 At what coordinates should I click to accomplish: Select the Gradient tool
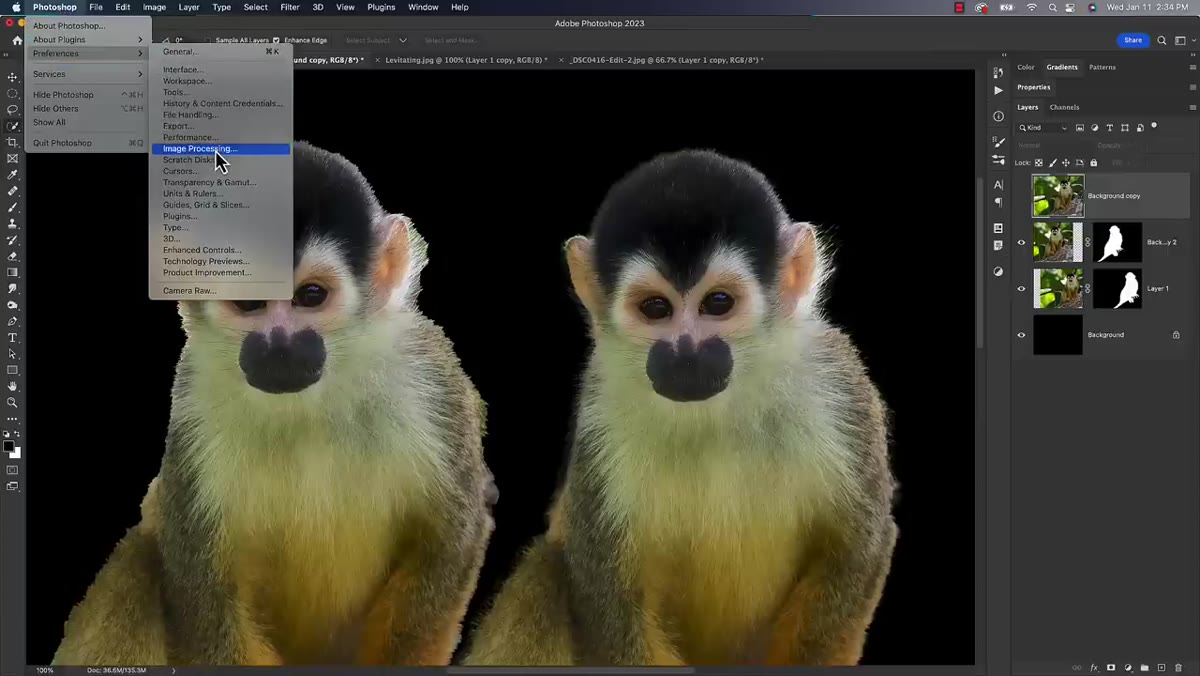point(12,272)
